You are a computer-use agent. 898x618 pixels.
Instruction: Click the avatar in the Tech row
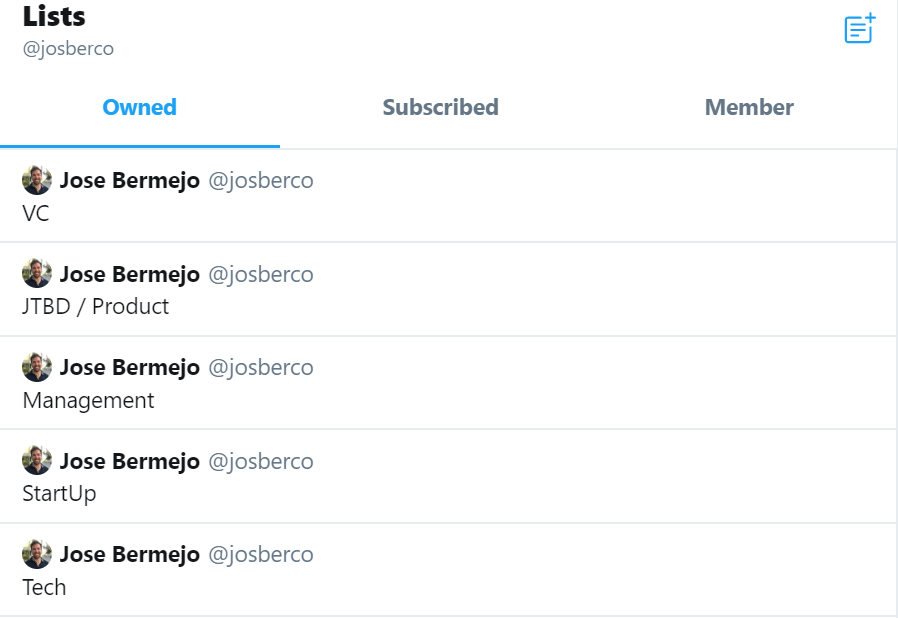(x=37, y=554)
